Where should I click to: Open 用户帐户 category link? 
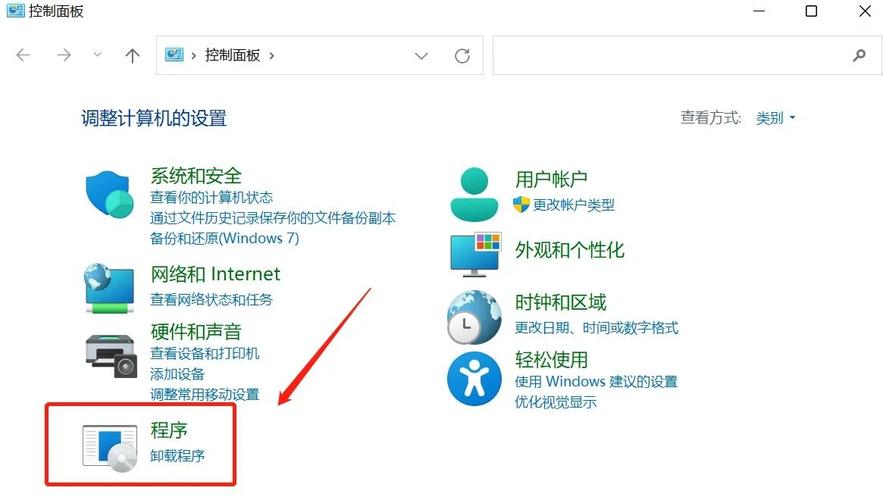pyautogui.click(x=551, y=179)
